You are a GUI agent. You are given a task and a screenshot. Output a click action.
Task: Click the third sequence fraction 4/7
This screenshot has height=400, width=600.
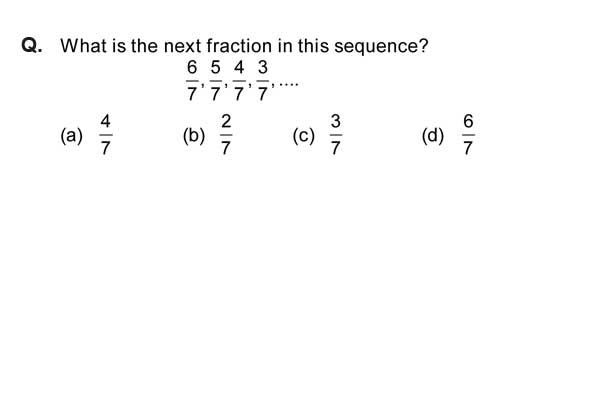[x=239, y=81]
